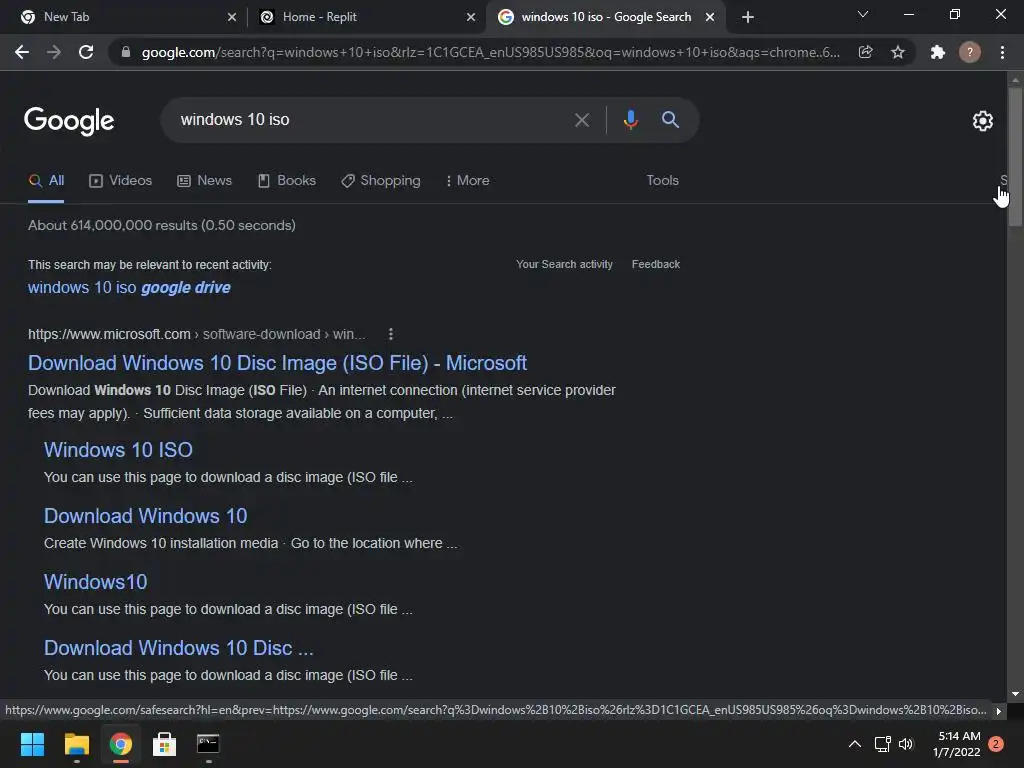Click the padlock site info icon
The image size is (1024, 768).
click(x=126, y=52)
